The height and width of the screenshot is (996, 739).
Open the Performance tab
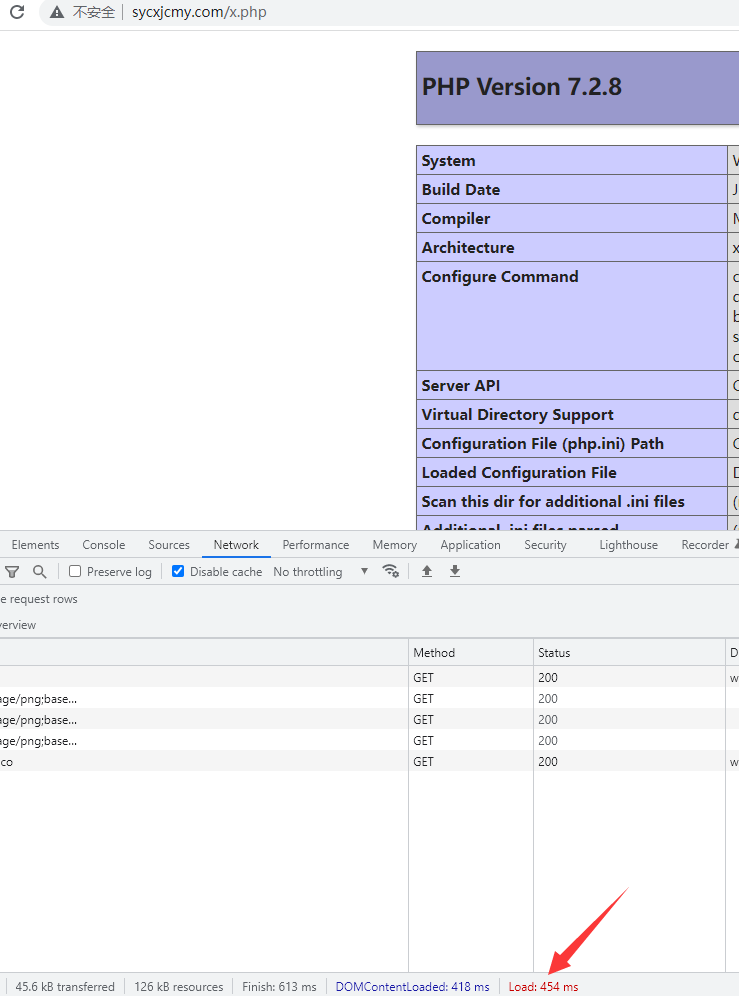click(316, 545)
